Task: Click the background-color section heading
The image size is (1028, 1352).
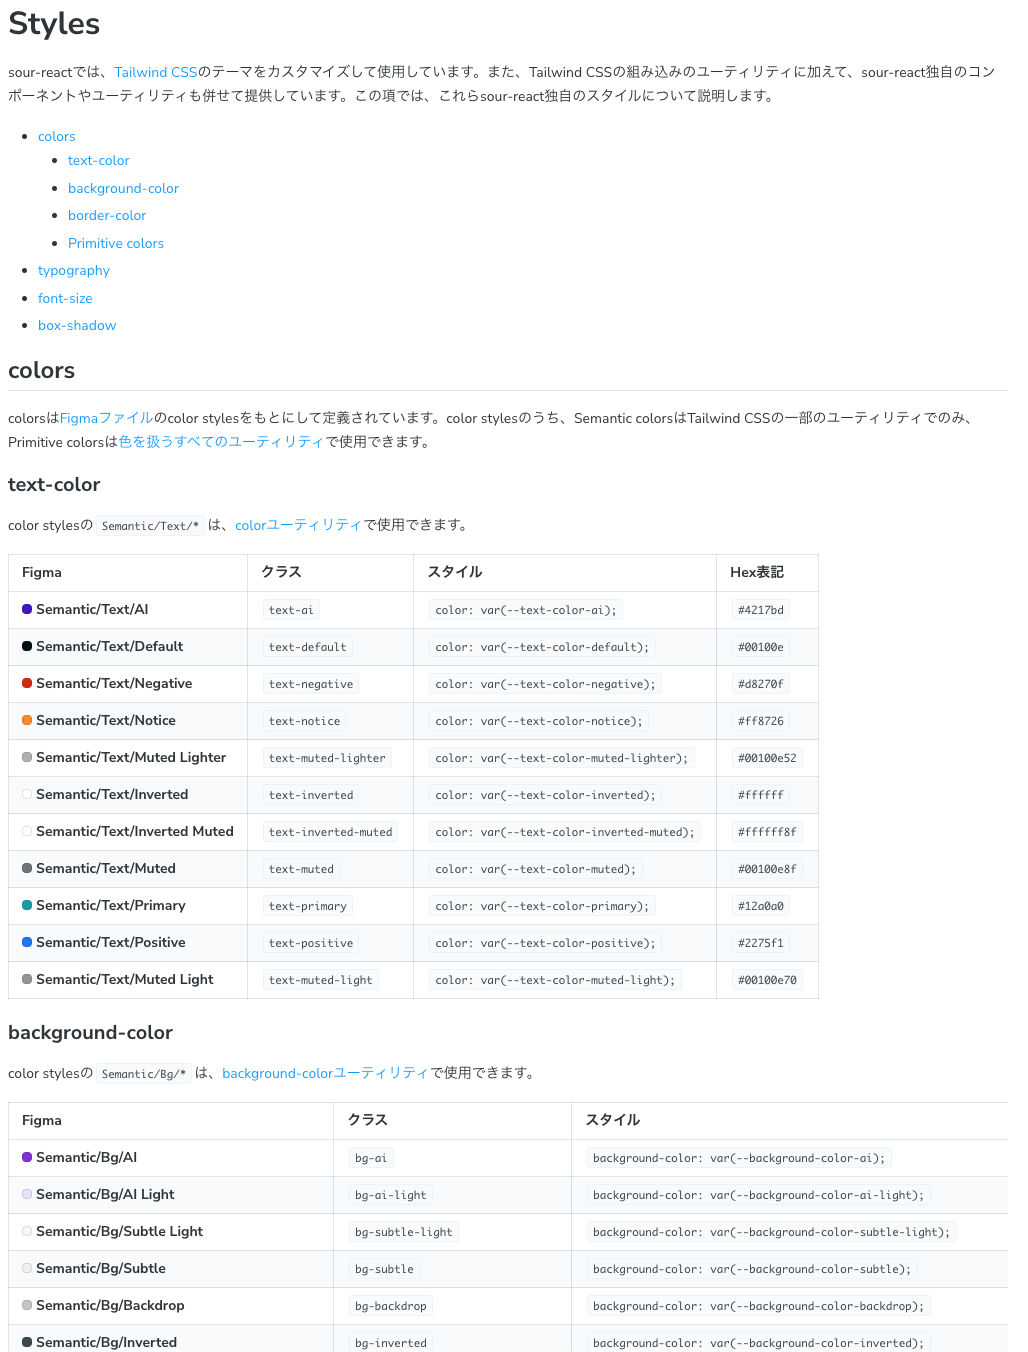Action: (x=90, y=1032)
